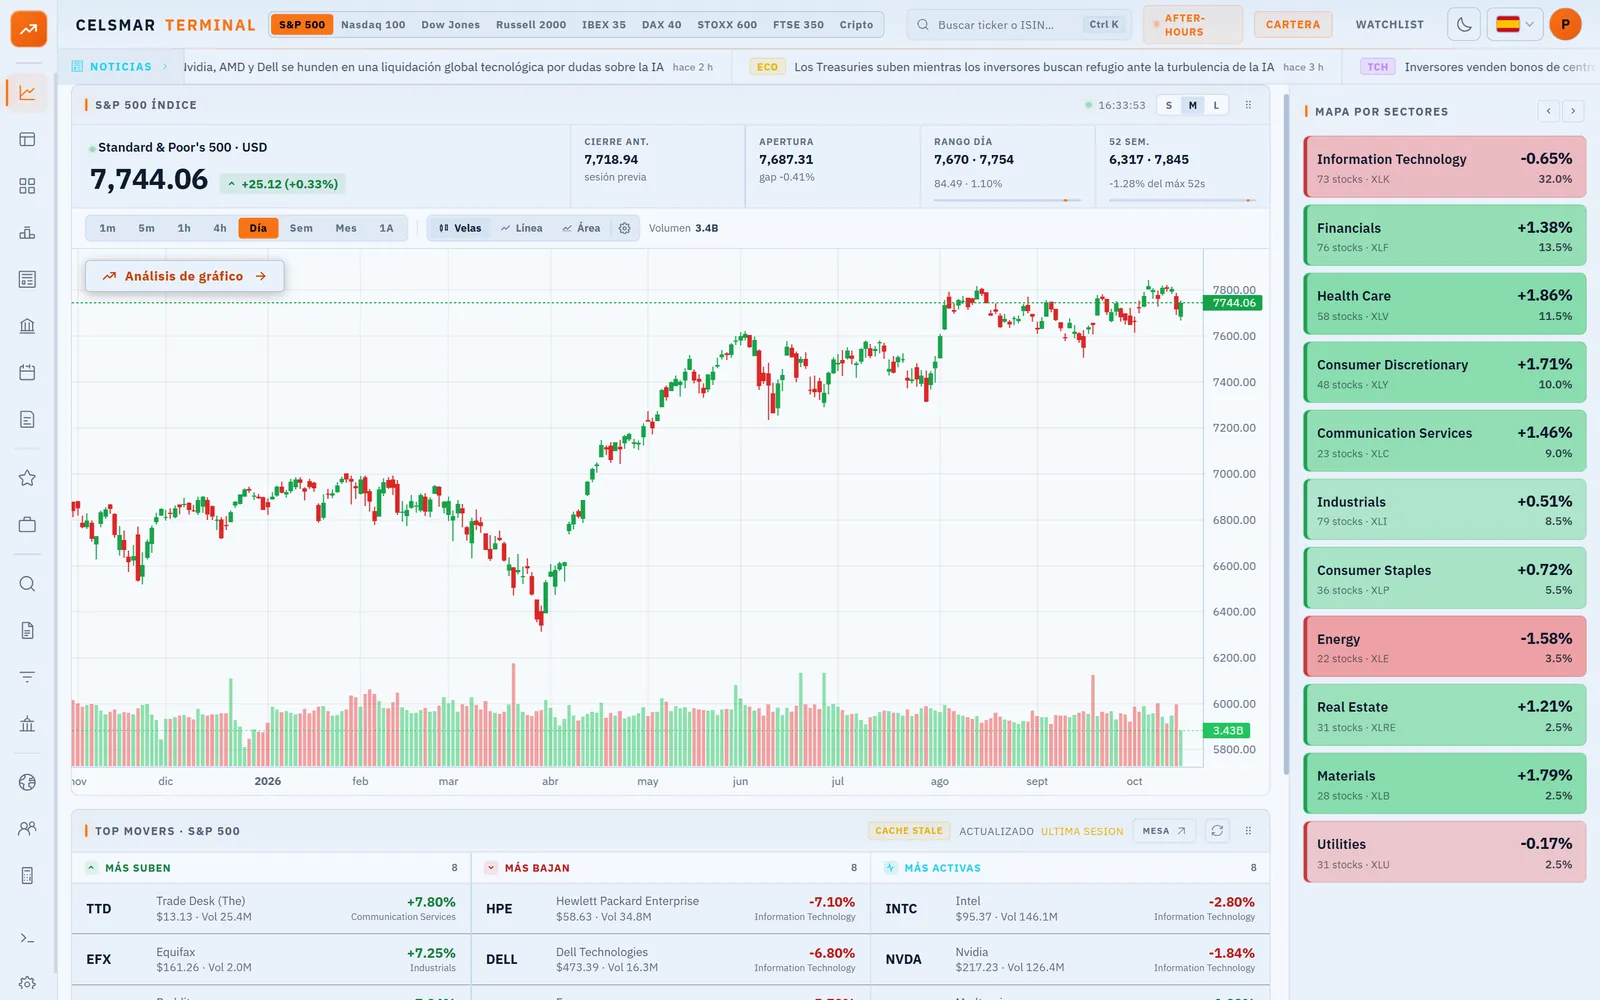
Task: Click the user avatar P
Action: [1565, 25]
